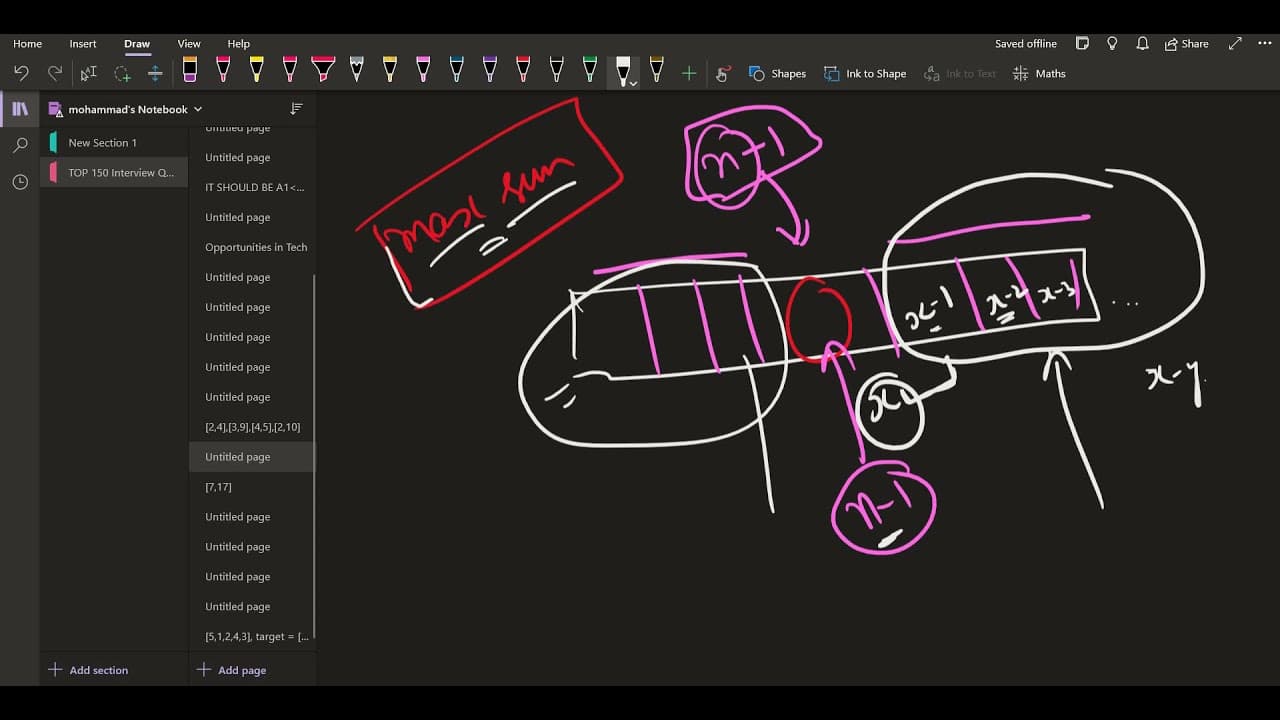Open the Maths tool
1280x720 pixels.
[1039, 73]
